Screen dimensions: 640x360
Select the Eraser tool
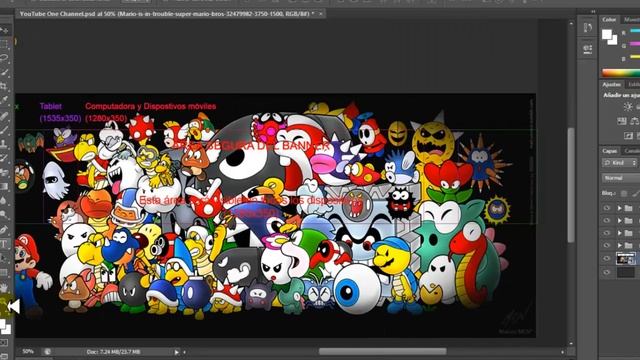coord(5,172)
